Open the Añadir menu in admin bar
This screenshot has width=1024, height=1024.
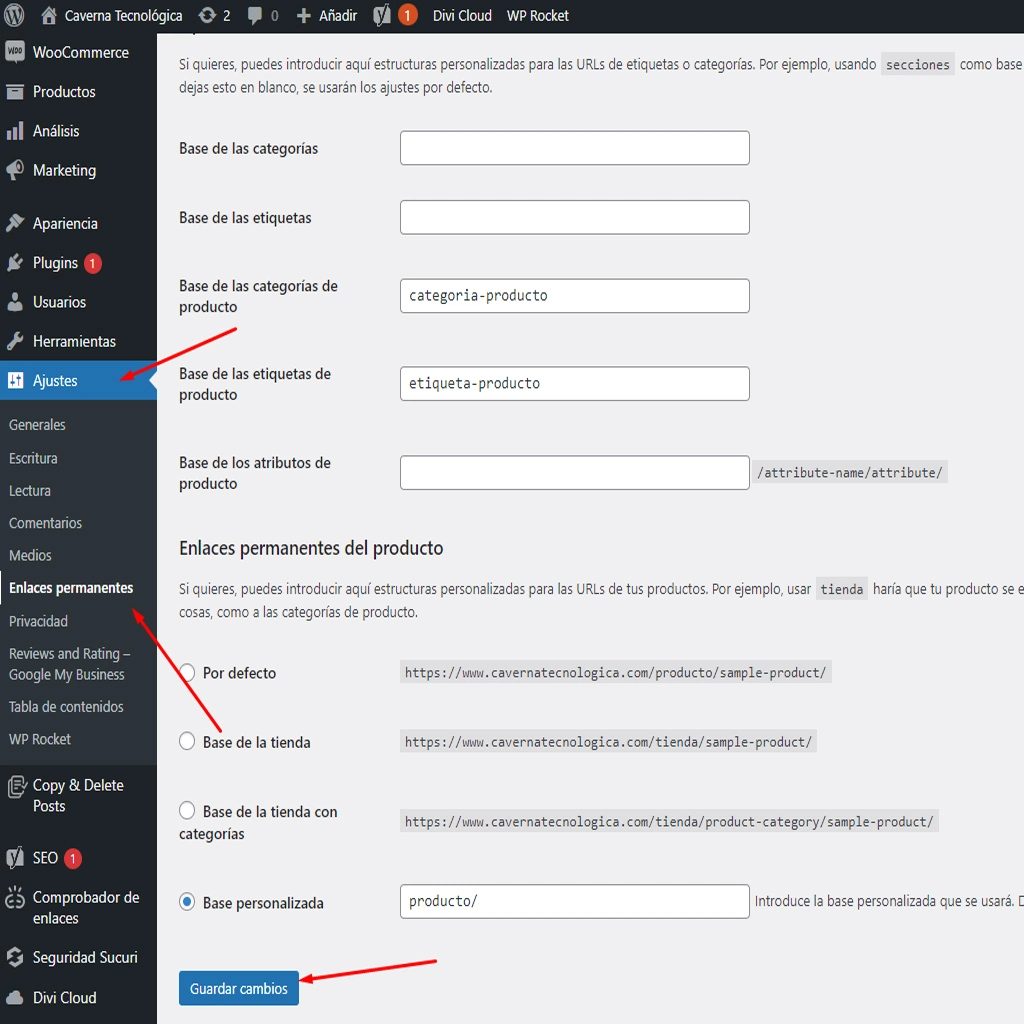tap(327, 16)
